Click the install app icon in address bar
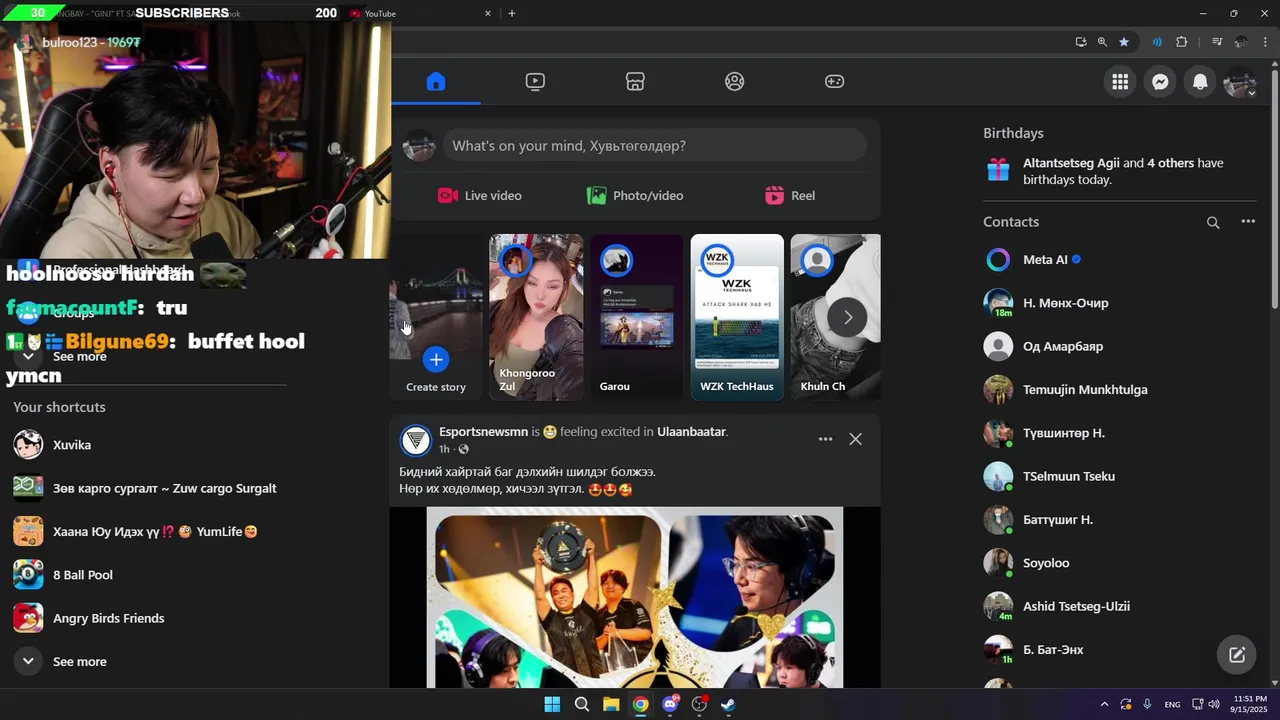 click(1081, 42)
